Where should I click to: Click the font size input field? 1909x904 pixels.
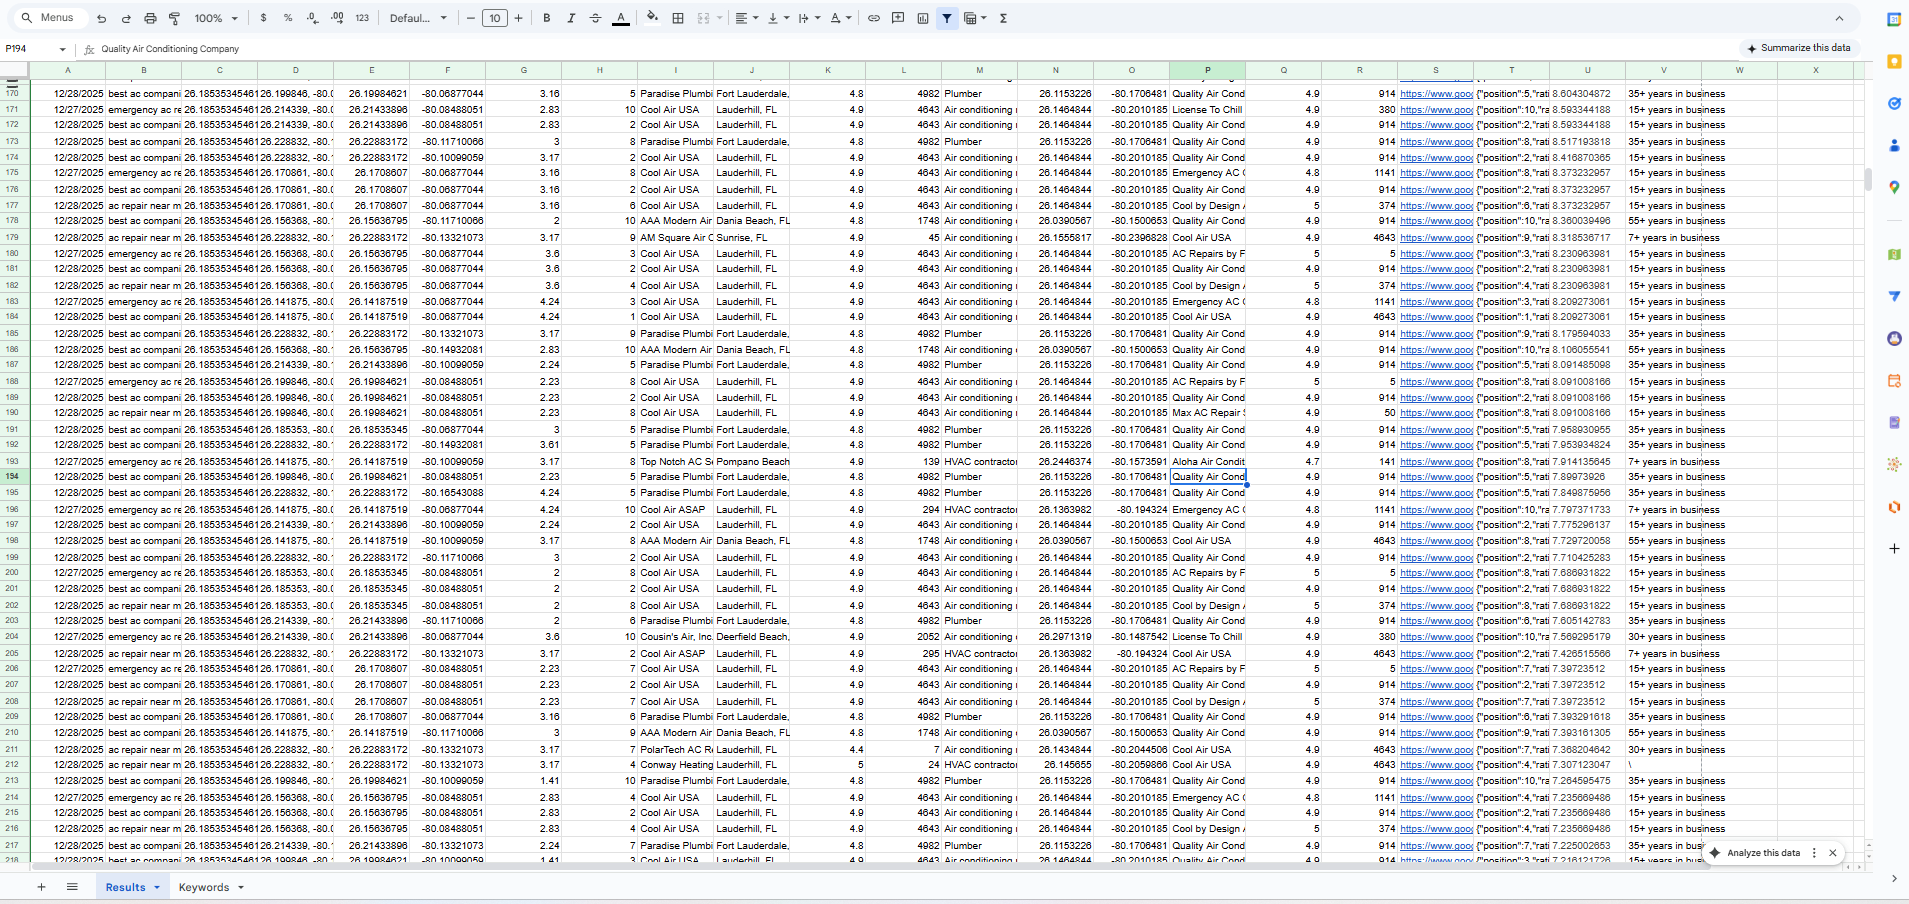pos(495,18)
